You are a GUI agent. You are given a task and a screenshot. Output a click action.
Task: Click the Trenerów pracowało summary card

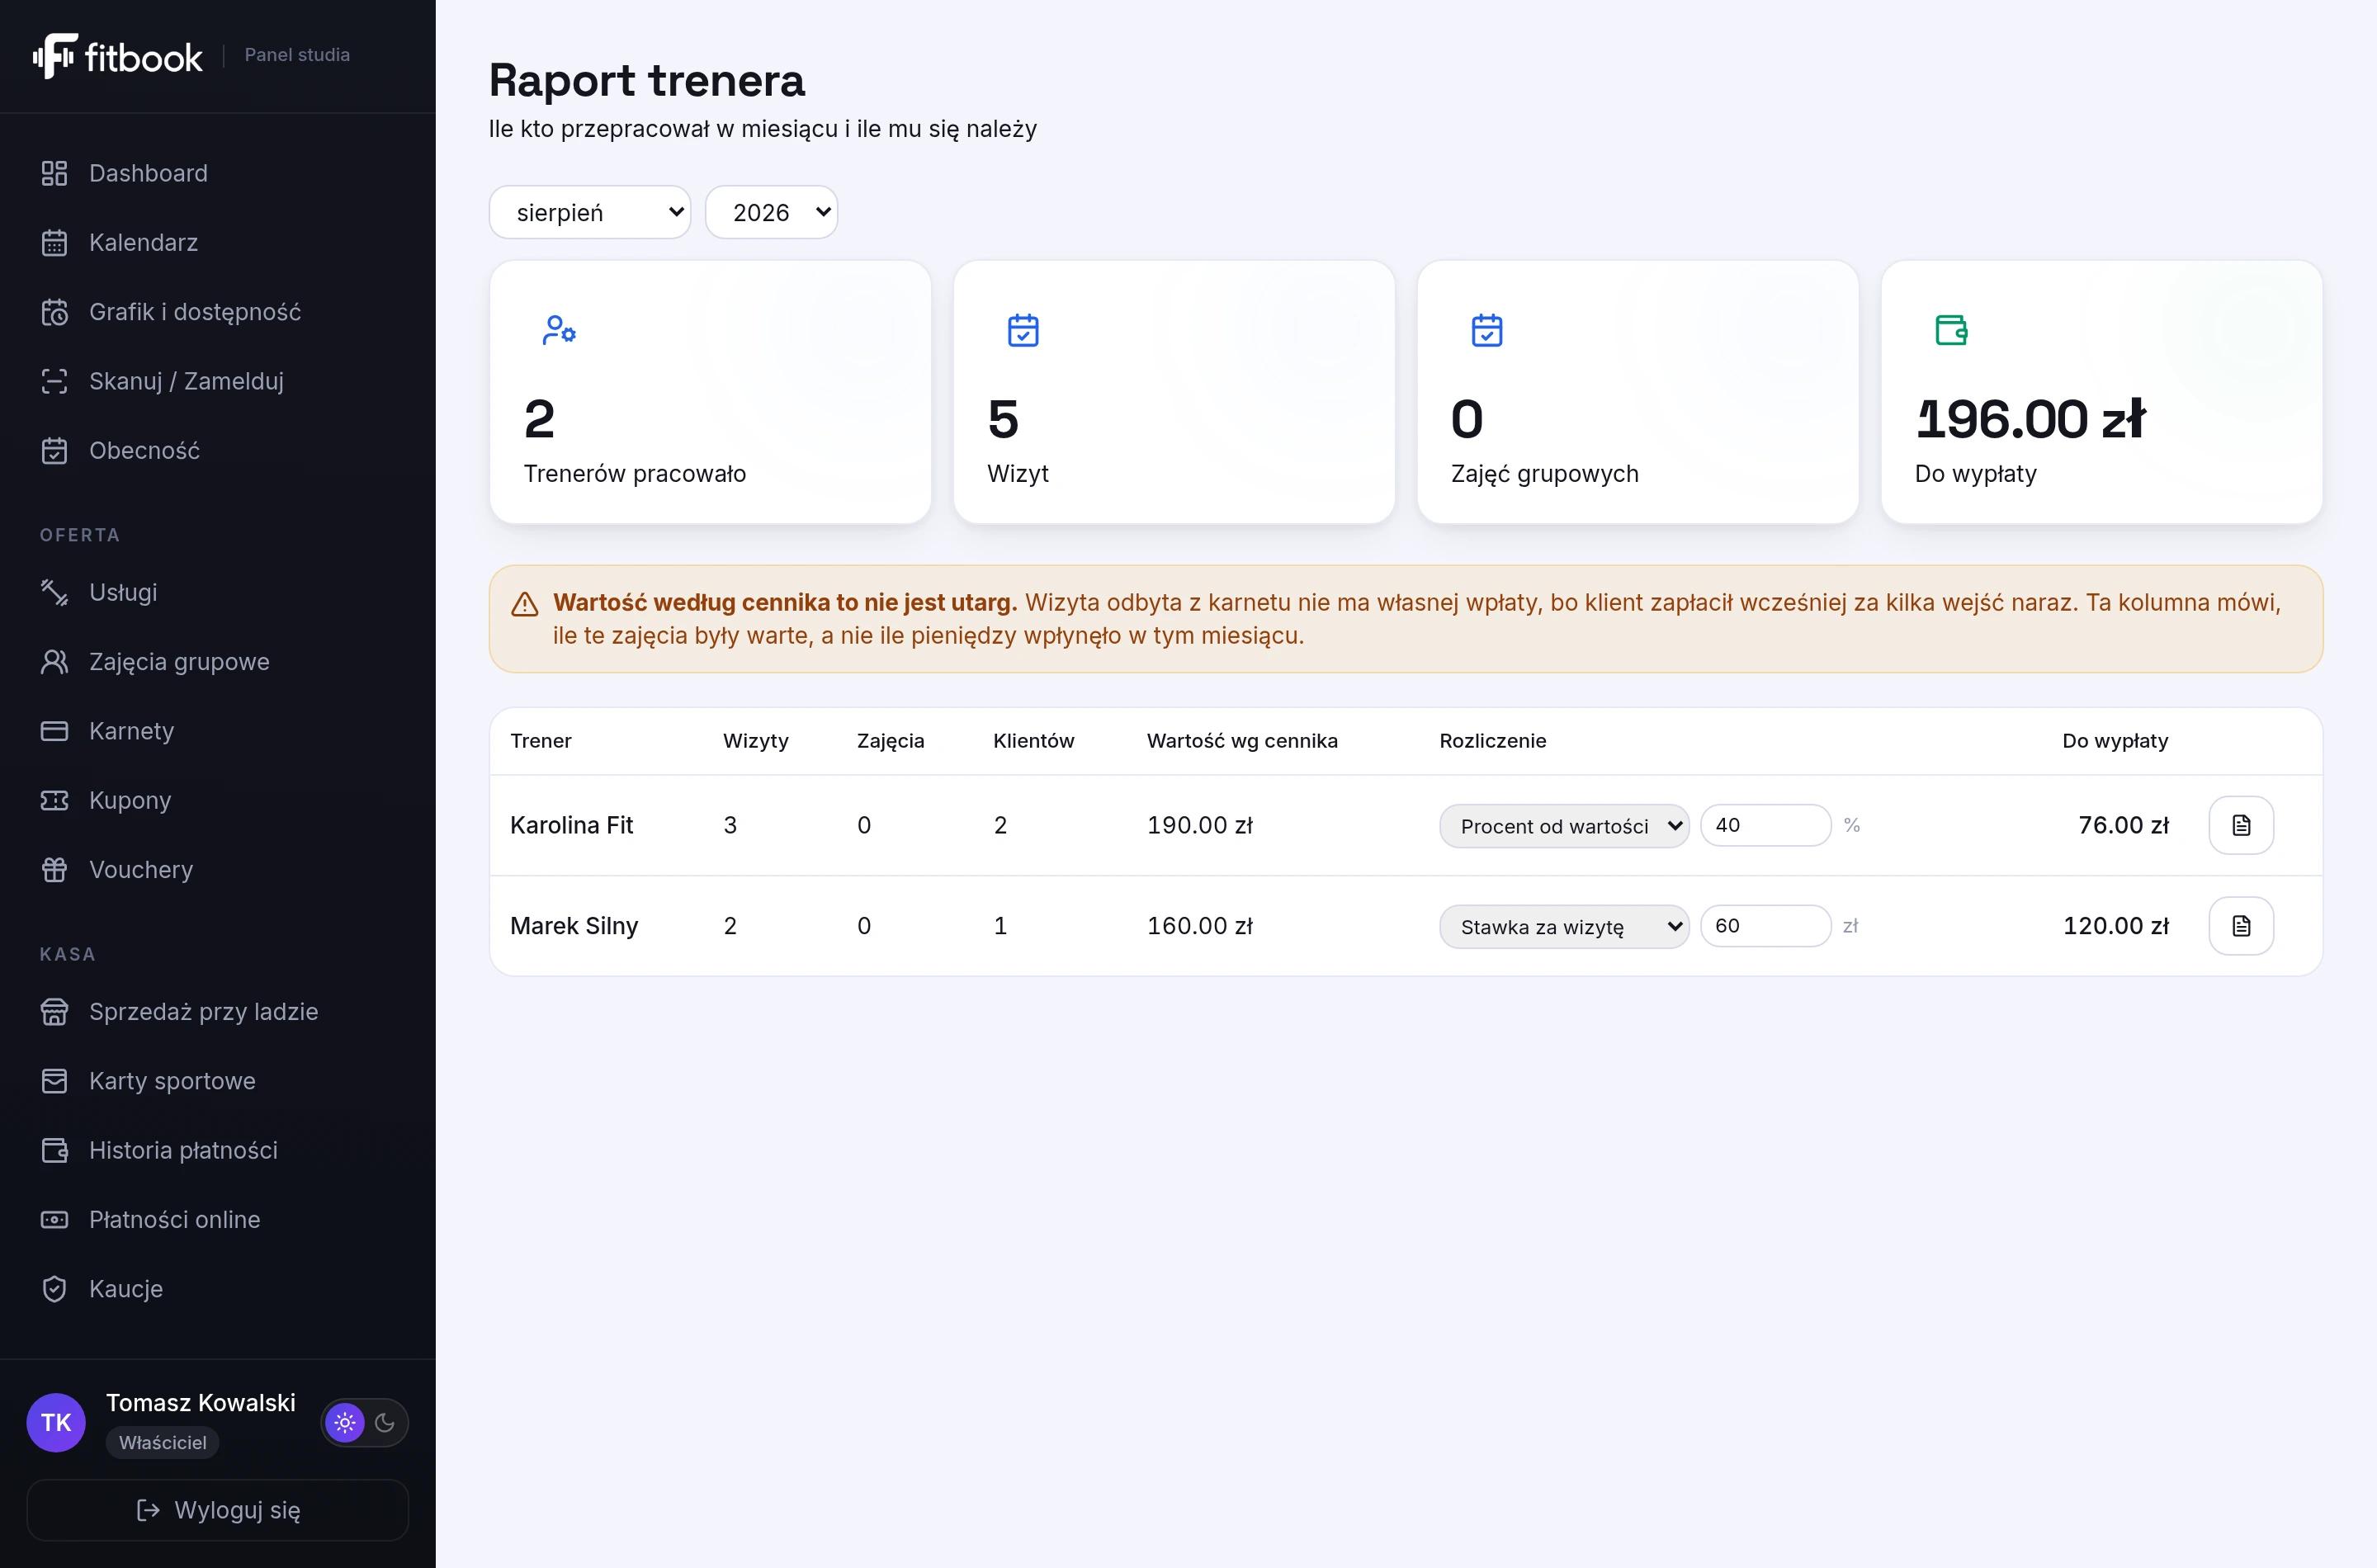(x=710, y=392)
